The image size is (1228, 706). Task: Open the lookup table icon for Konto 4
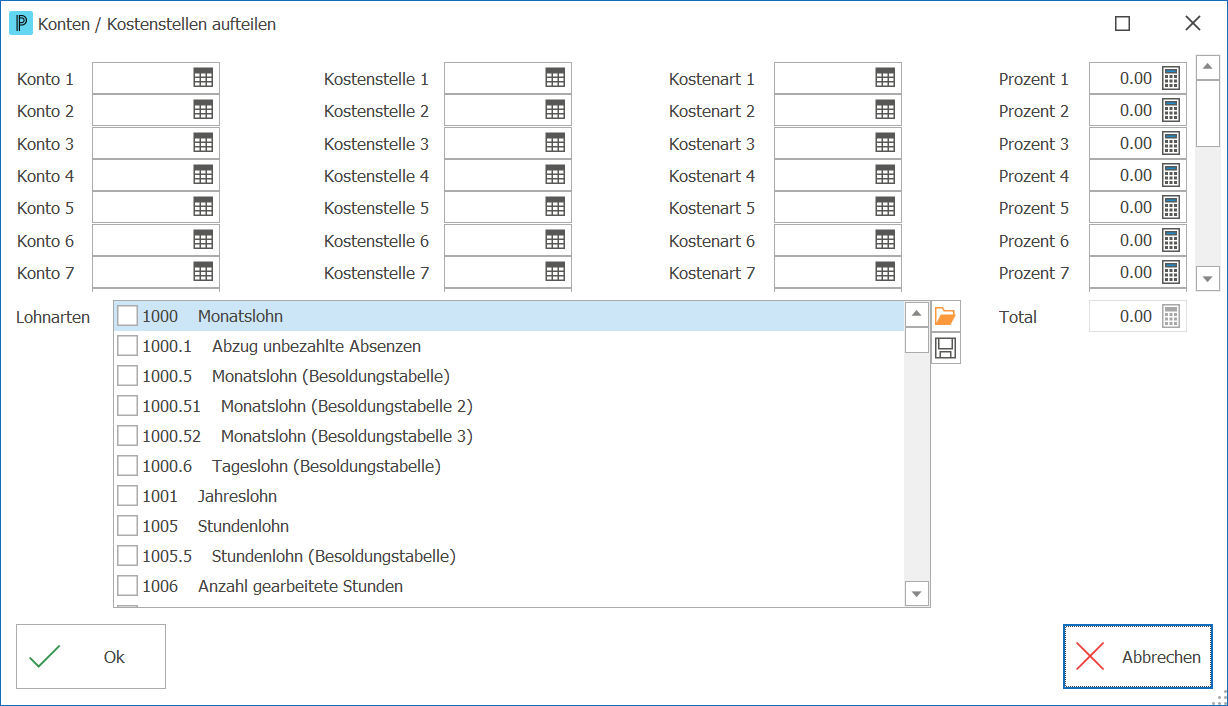(x=203, y=175)
